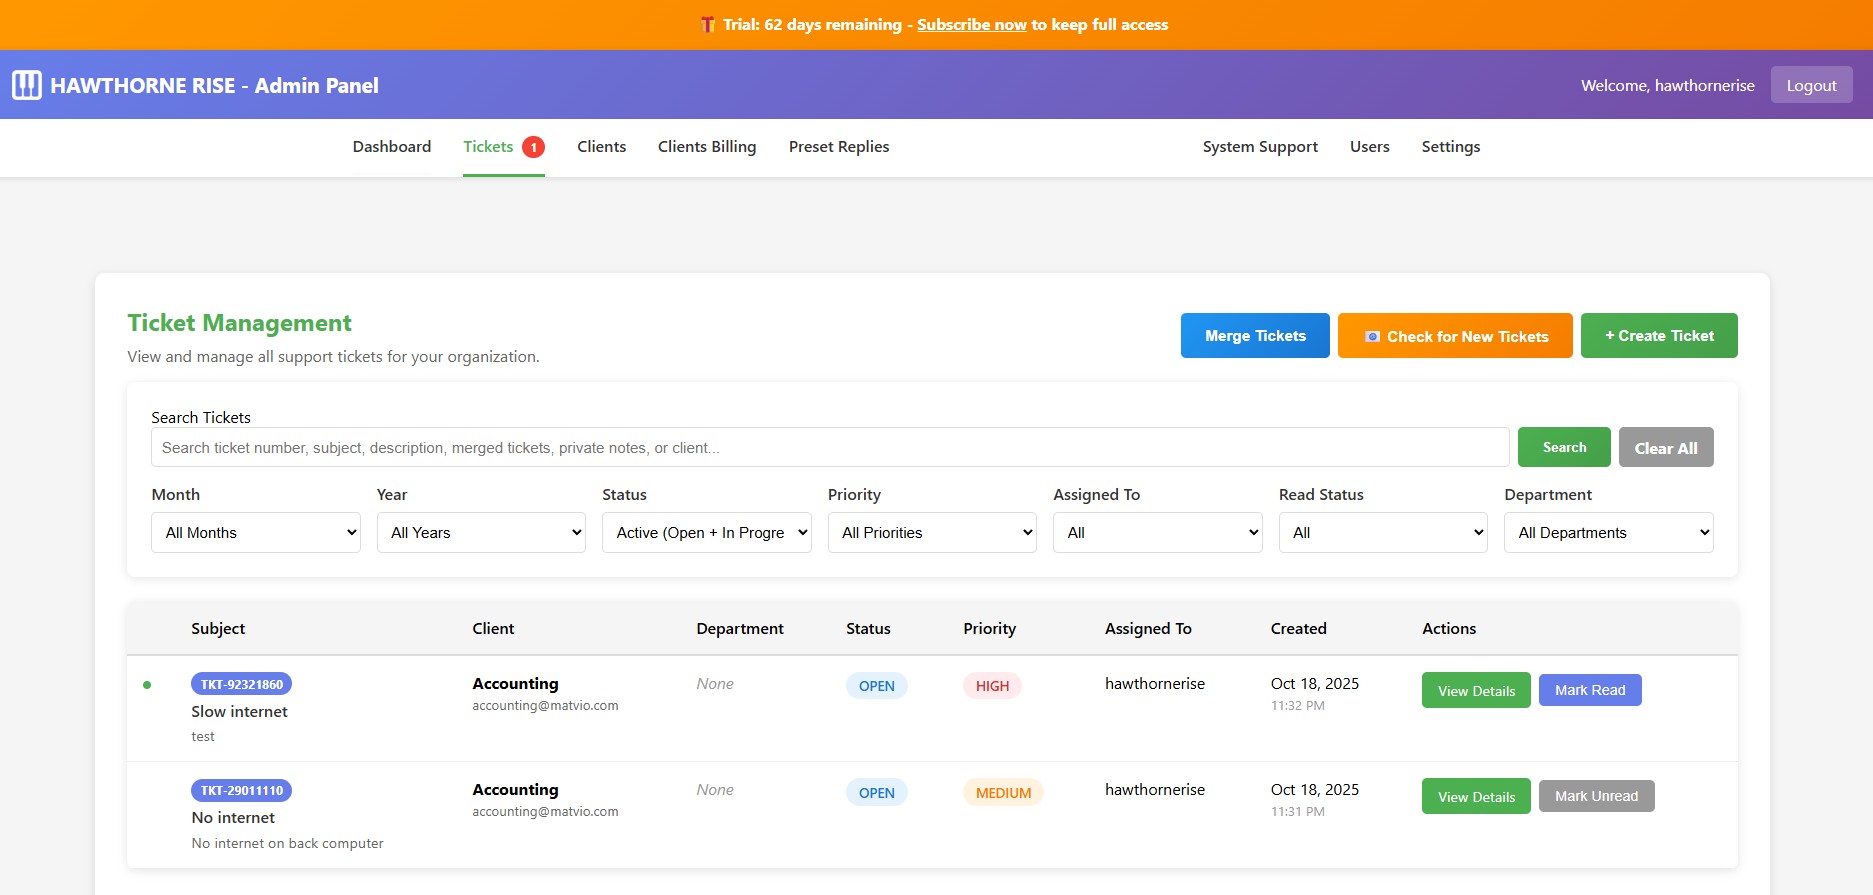The image size is (1873, 895).
Task: Click the TKT-29011110 ticket number badge
Action: pyautogui.click(x=241, y=790)
